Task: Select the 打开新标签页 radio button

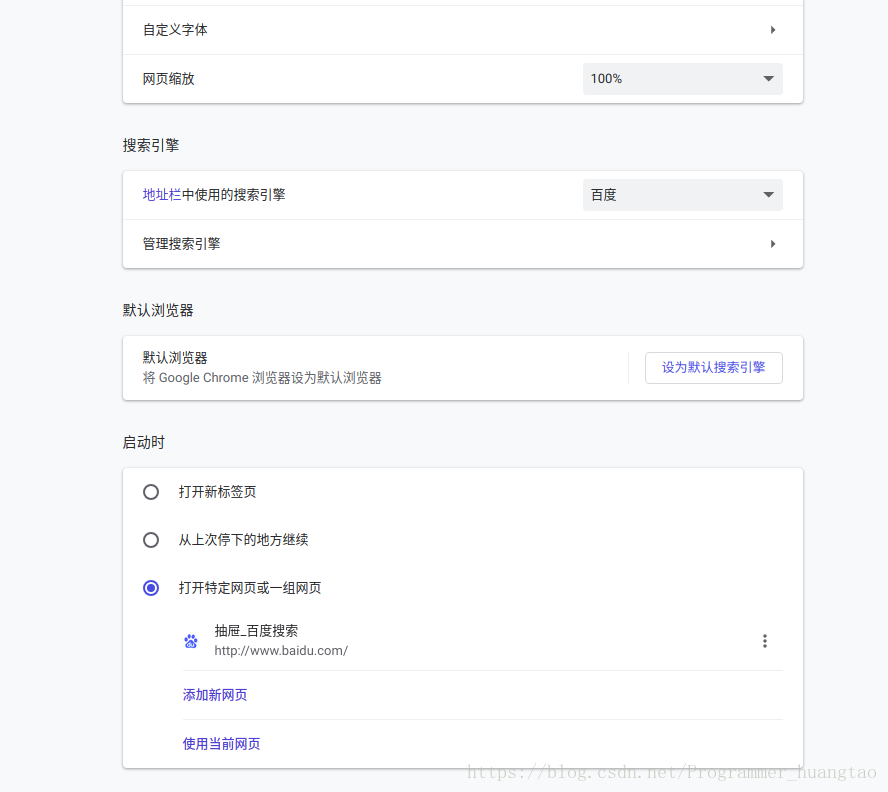Action: [x=151, y=492]
